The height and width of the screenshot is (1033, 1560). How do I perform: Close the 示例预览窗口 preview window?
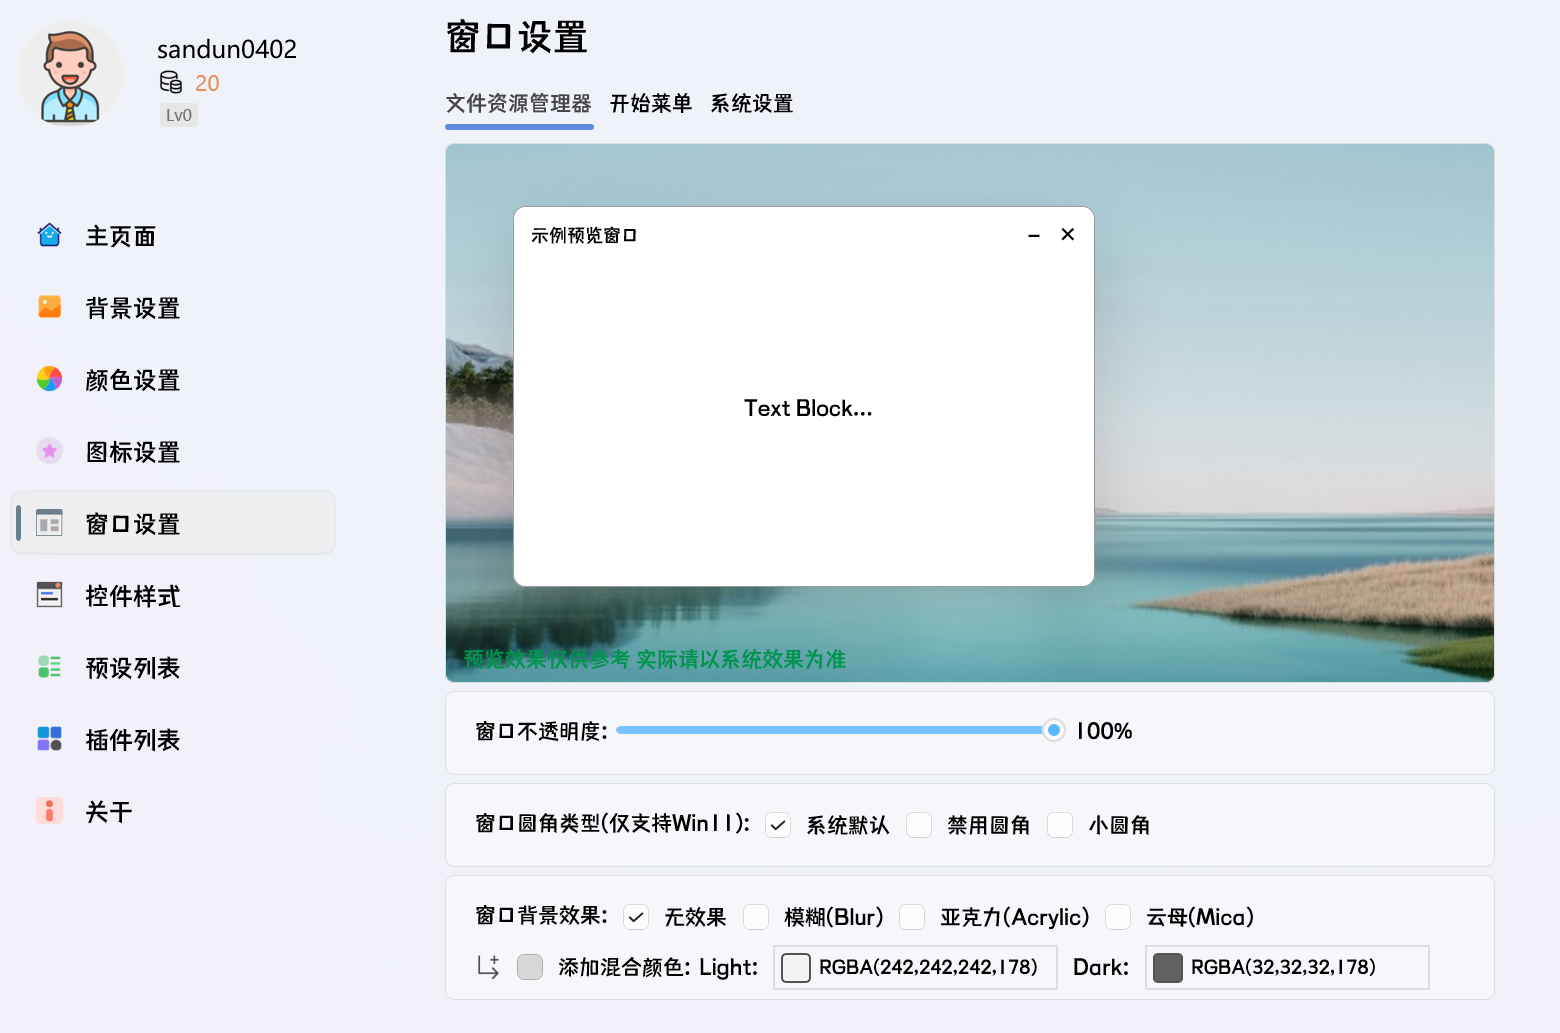[1068, 234]
